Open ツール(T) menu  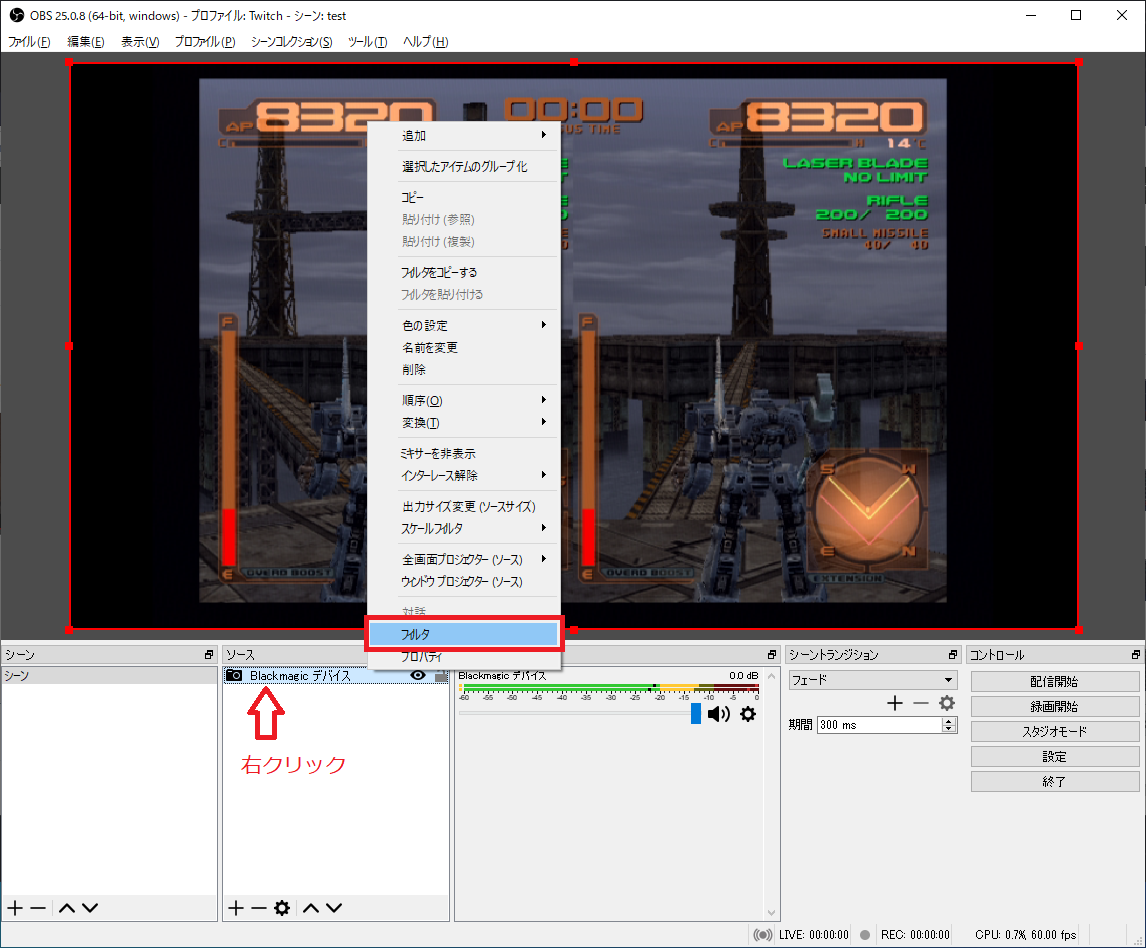click(x=367, y=42)
